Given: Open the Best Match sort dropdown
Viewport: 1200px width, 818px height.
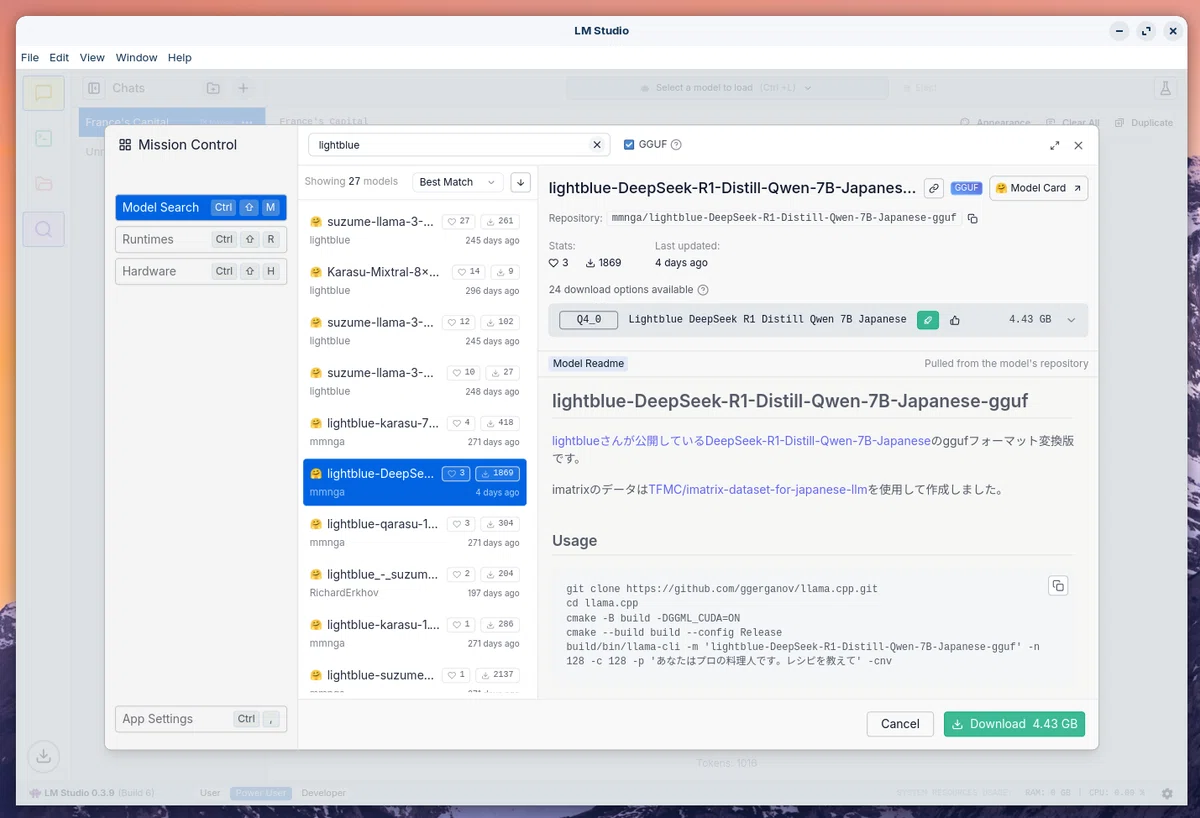Looking at the screenshot, I should click(457, 182).
